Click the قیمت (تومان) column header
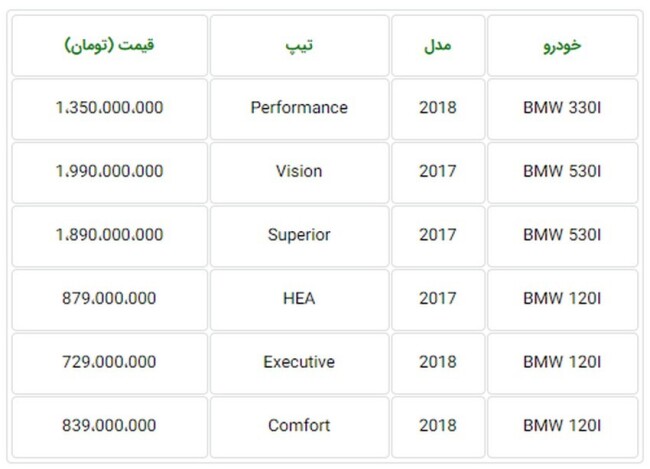650x469 pixels. [109, 46]
